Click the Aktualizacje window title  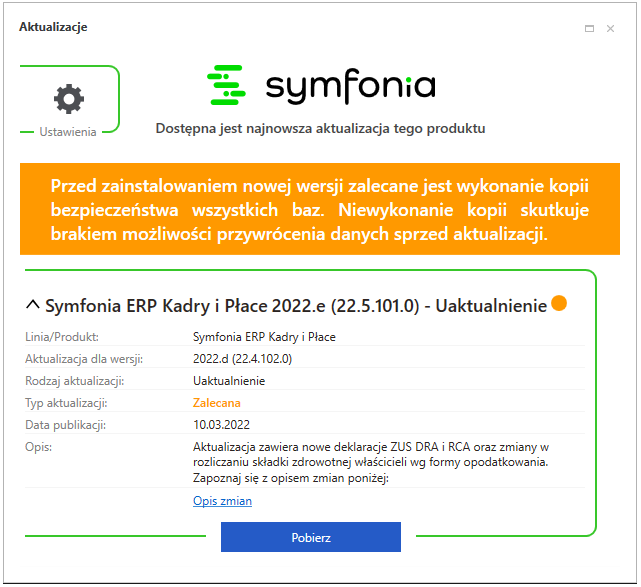pyautogui.click(x=53, y=27)
